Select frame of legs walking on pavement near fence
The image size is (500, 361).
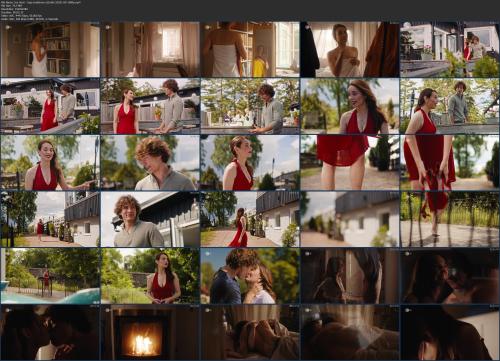[450, 219]
